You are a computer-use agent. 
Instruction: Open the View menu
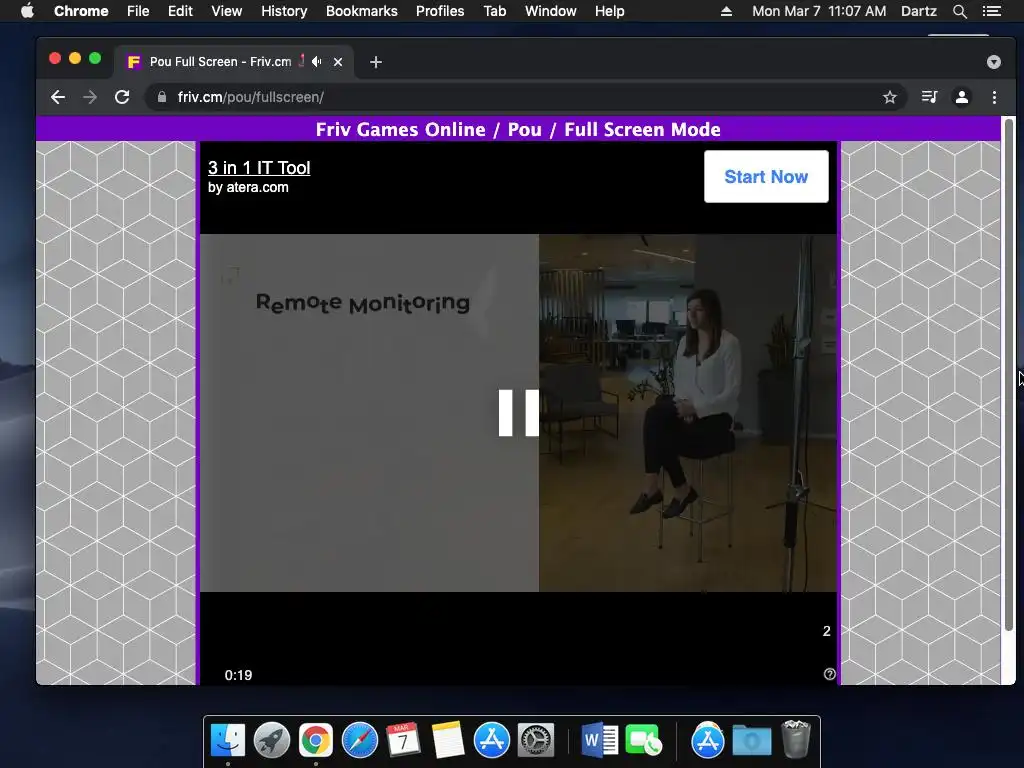click(227, 11)
